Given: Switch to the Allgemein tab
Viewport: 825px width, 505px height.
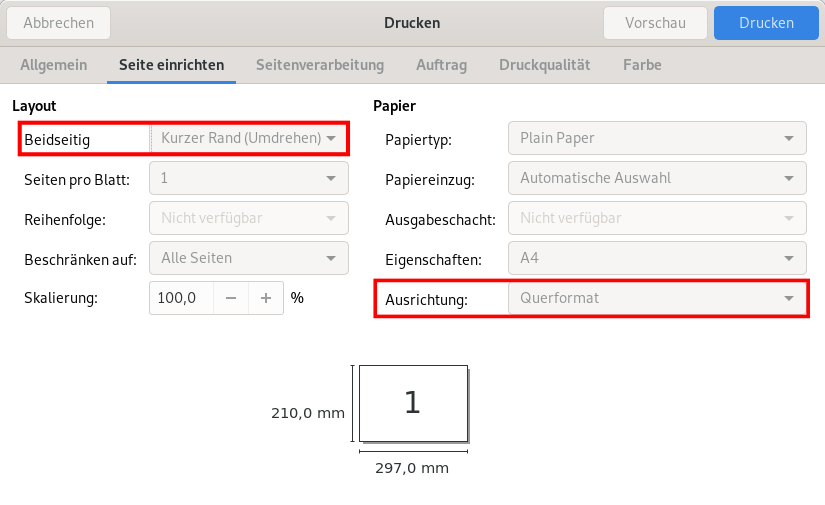Looking at the screenshot, I should (x=53, y=65).
